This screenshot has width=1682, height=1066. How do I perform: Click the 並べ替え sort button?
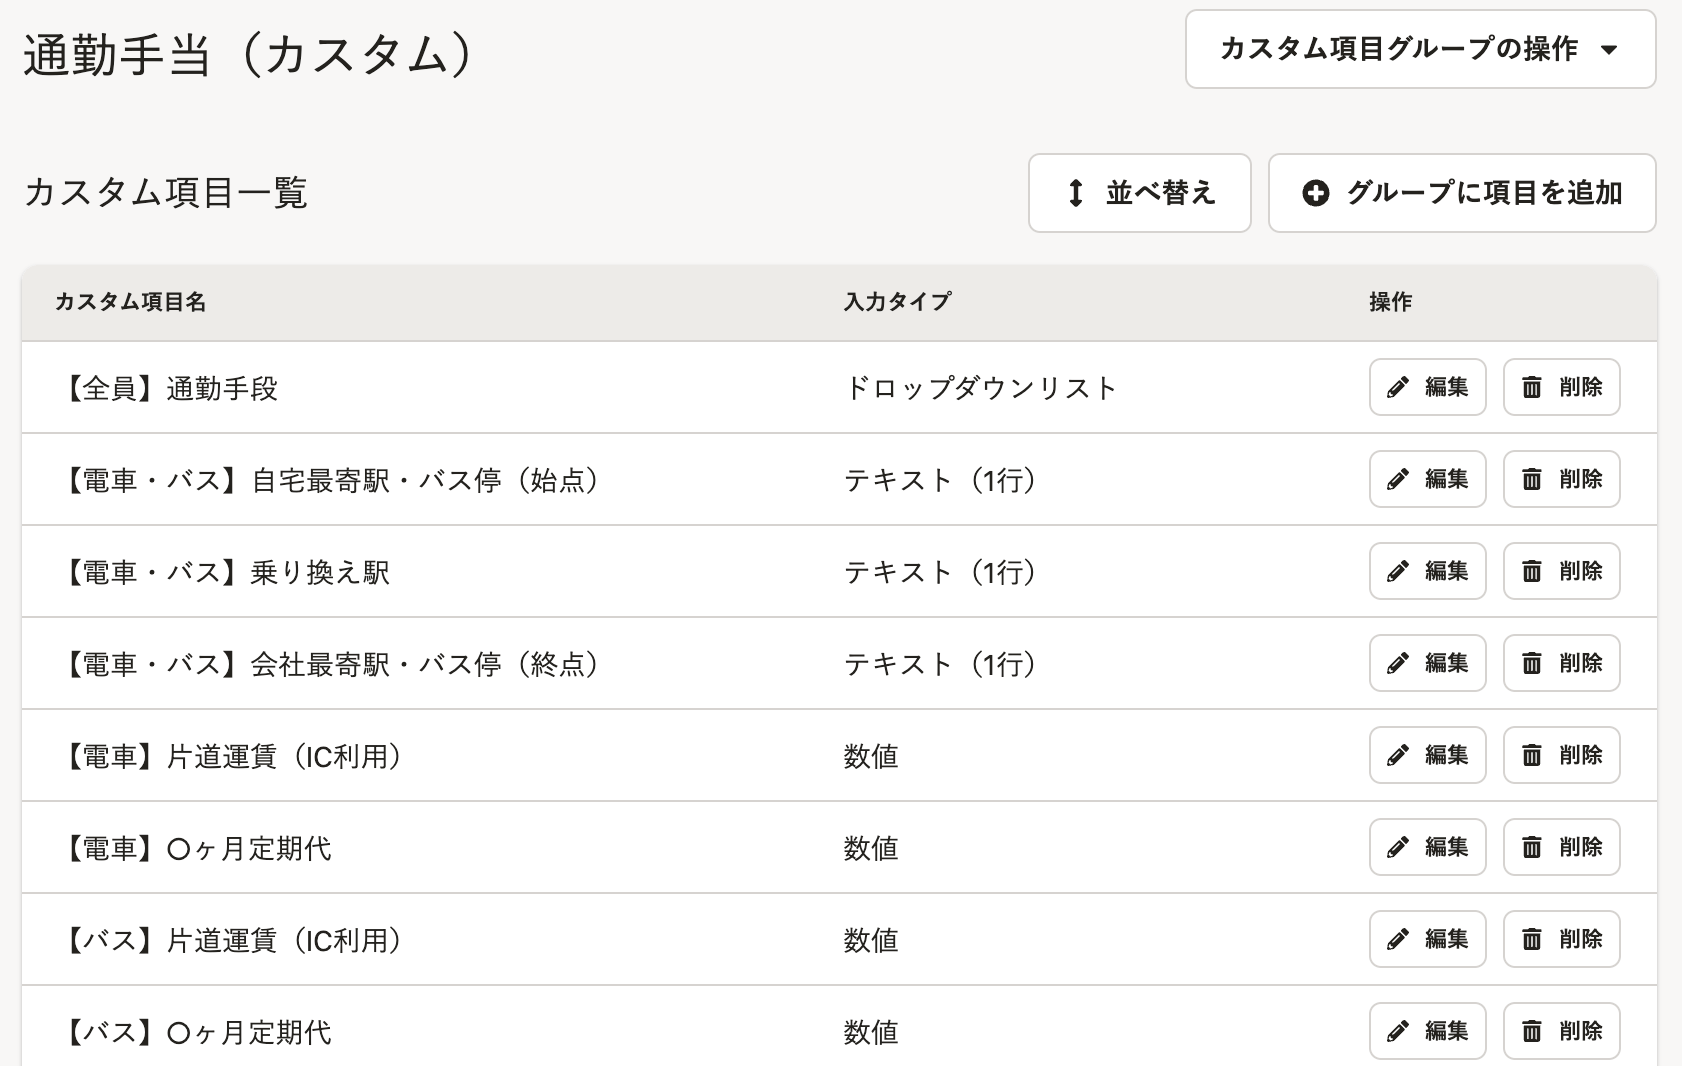tap(1139, 193)
